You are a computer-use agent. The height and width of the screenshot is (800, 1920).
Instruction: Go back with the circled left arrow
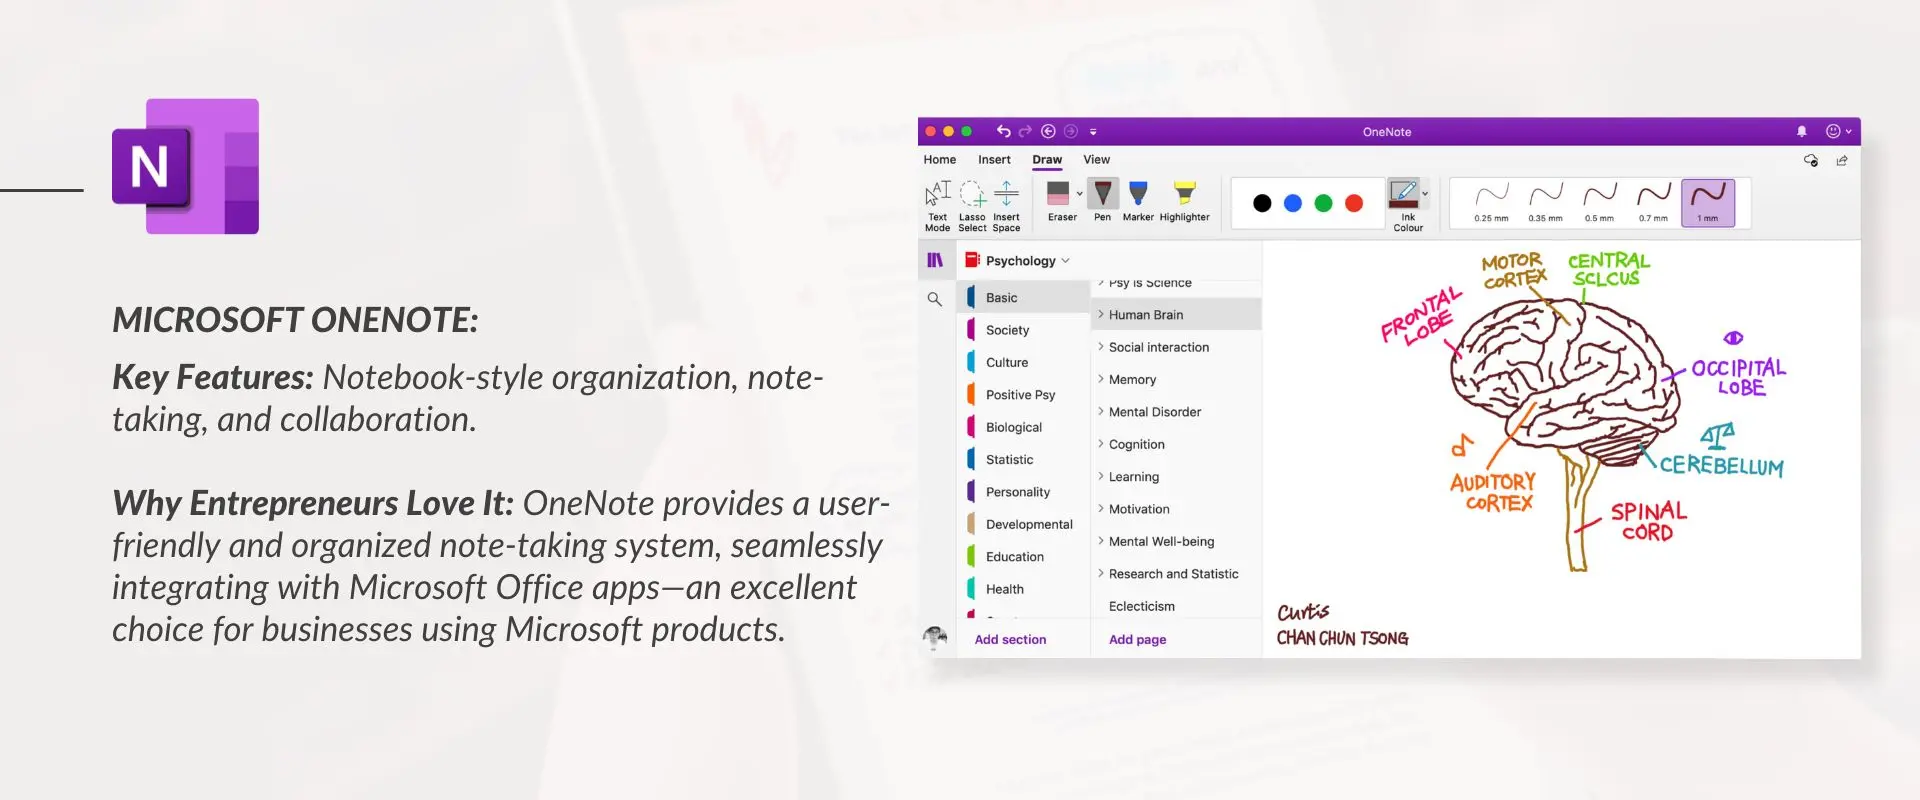point(1048,131)
